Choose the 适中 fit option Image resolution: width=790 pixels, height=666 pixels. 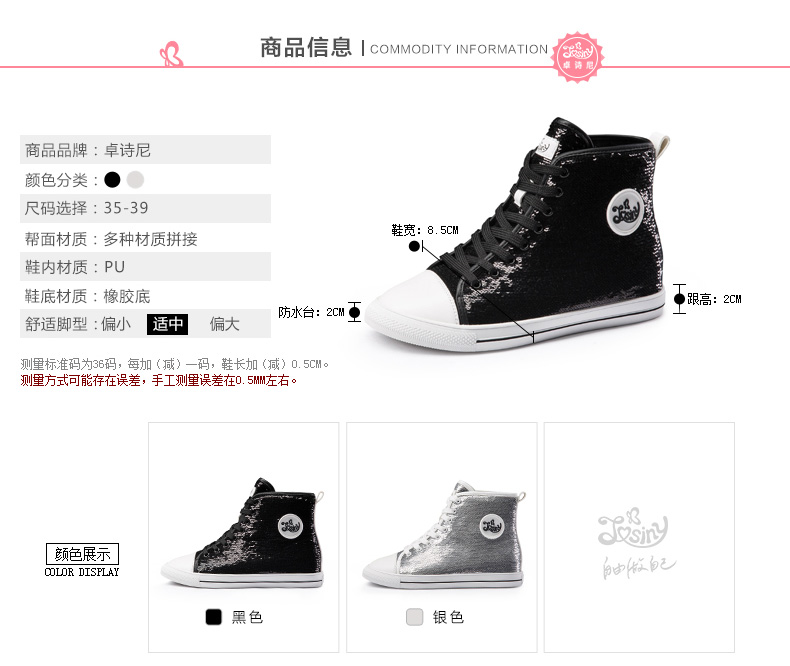coord(167,324)
